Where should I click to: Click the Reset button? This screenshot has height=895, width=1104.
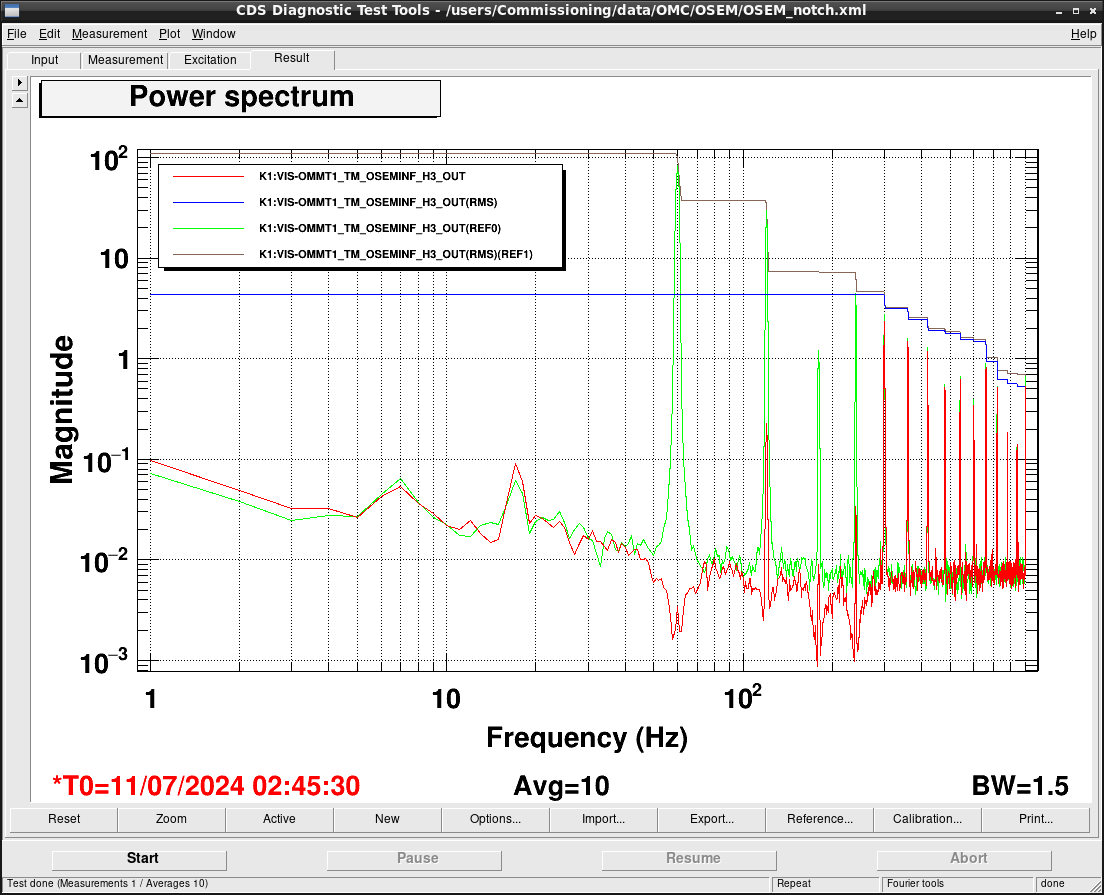(x=64, y=819)
